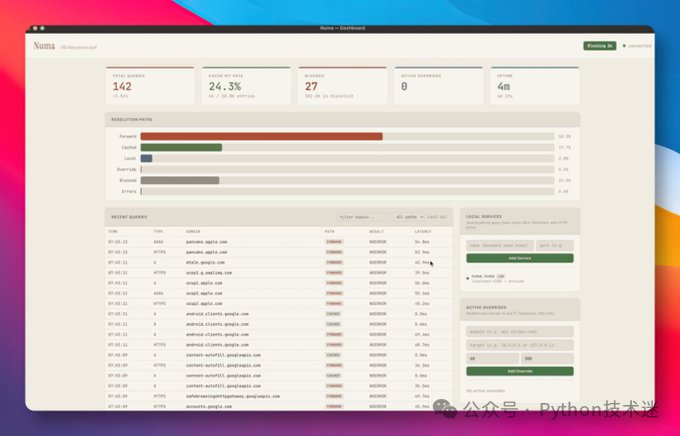Focus the Local Services port input
This screenshot has width=680, height=436.
click(x=555, y=245)
